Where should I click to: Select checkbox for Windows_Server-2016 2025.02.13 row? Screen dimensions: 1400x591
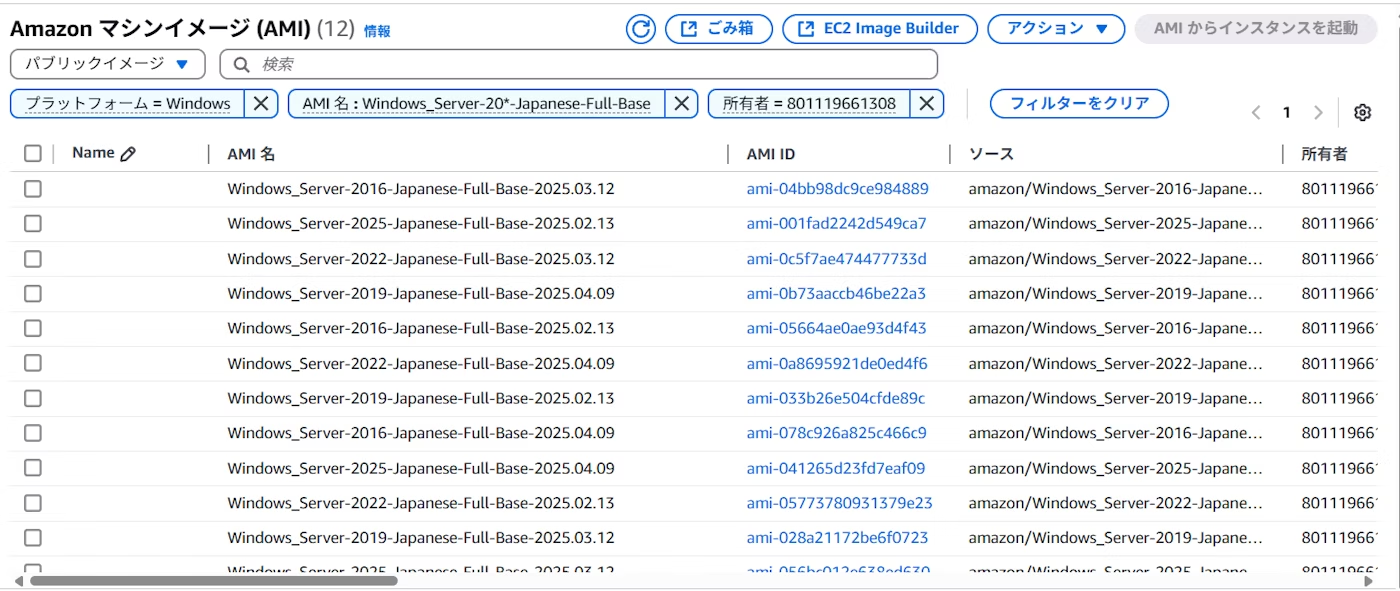coord(33,328)
